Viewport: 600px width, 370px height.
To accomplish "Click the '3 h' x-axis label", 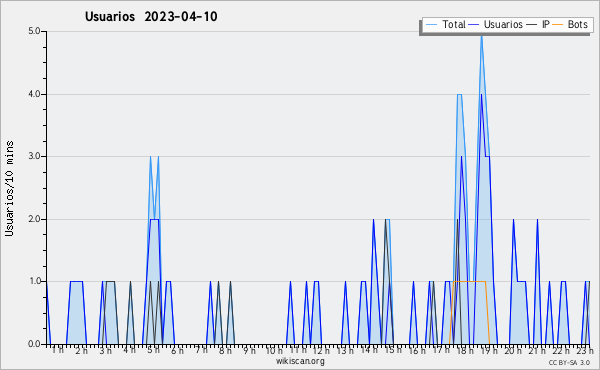I will [x=106, y=350].
